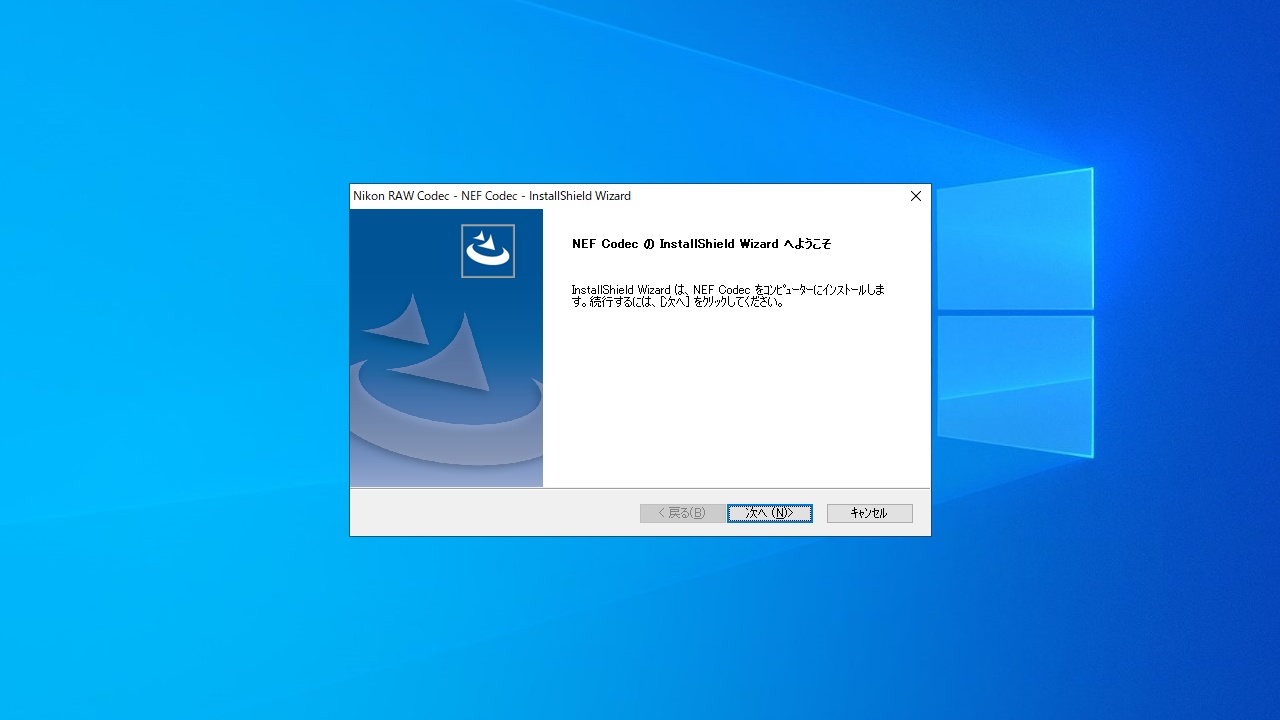The height and width of the screenshot is (720, 1280).
Task: Click the キャンセル cancel button
Action: pyautogui.click(x=870, y=513)
